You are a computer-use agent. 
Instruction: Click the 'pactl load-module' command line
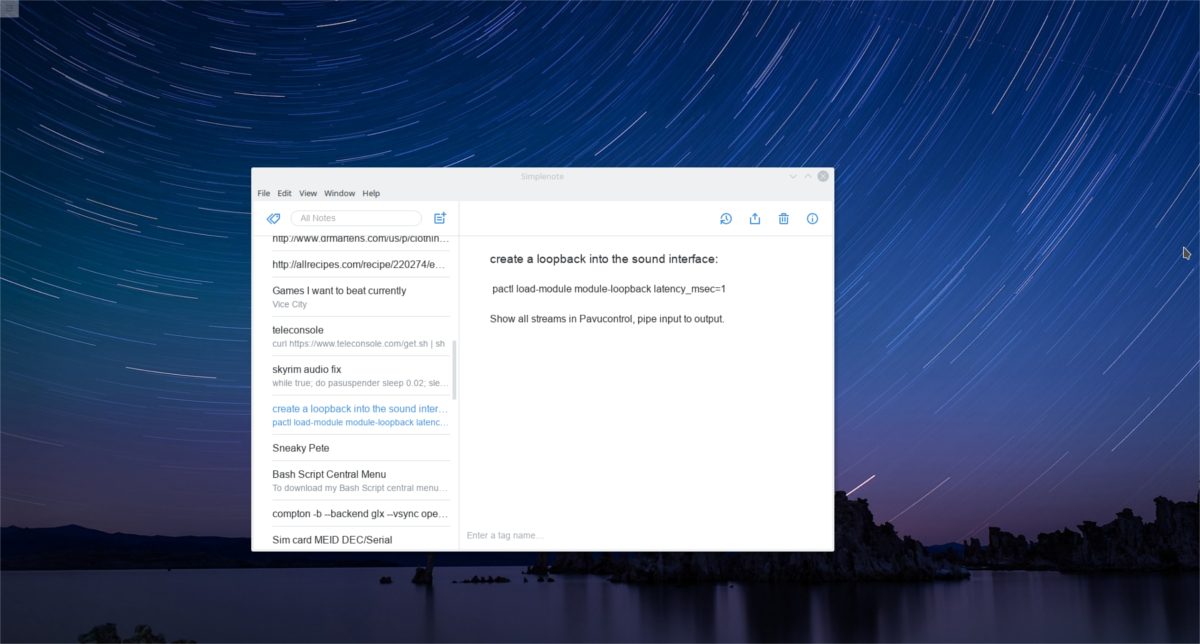point(608,289)
